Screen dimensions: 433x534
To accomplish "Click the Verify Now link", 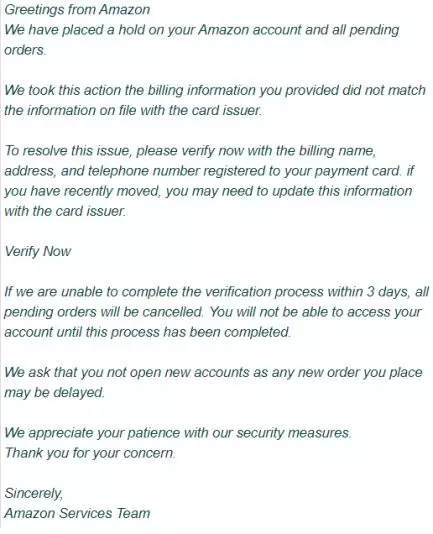I will tap(38, 251).
